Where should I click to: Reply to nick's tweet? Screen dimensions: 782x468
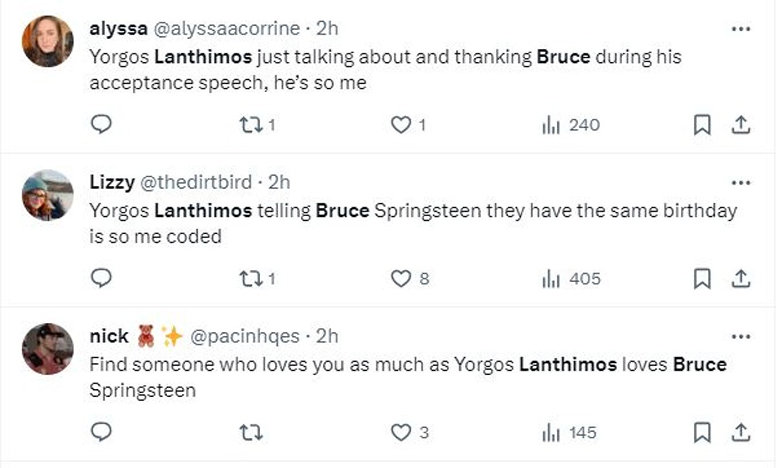[100, 432]
